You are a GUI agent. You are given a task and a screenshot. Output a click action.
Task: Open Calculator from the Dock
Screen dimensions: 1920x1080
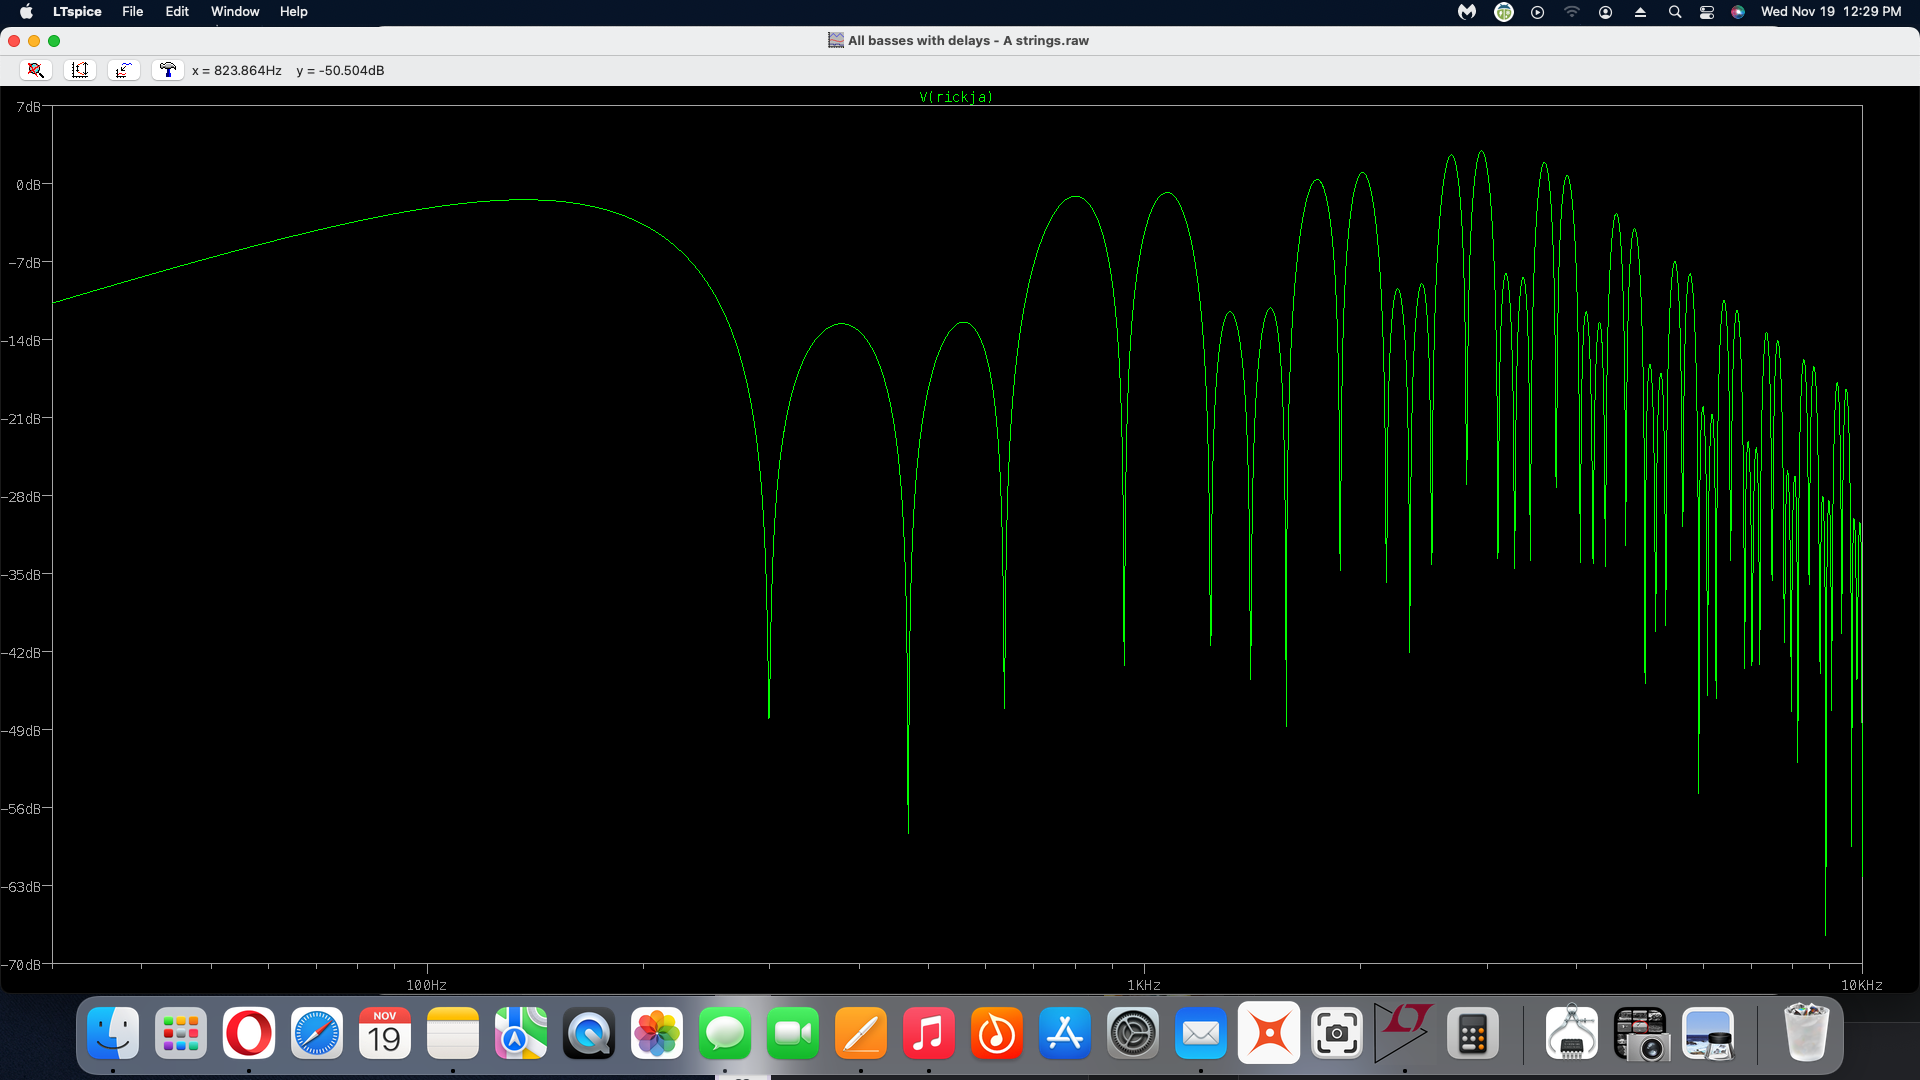[1473, 1033]
